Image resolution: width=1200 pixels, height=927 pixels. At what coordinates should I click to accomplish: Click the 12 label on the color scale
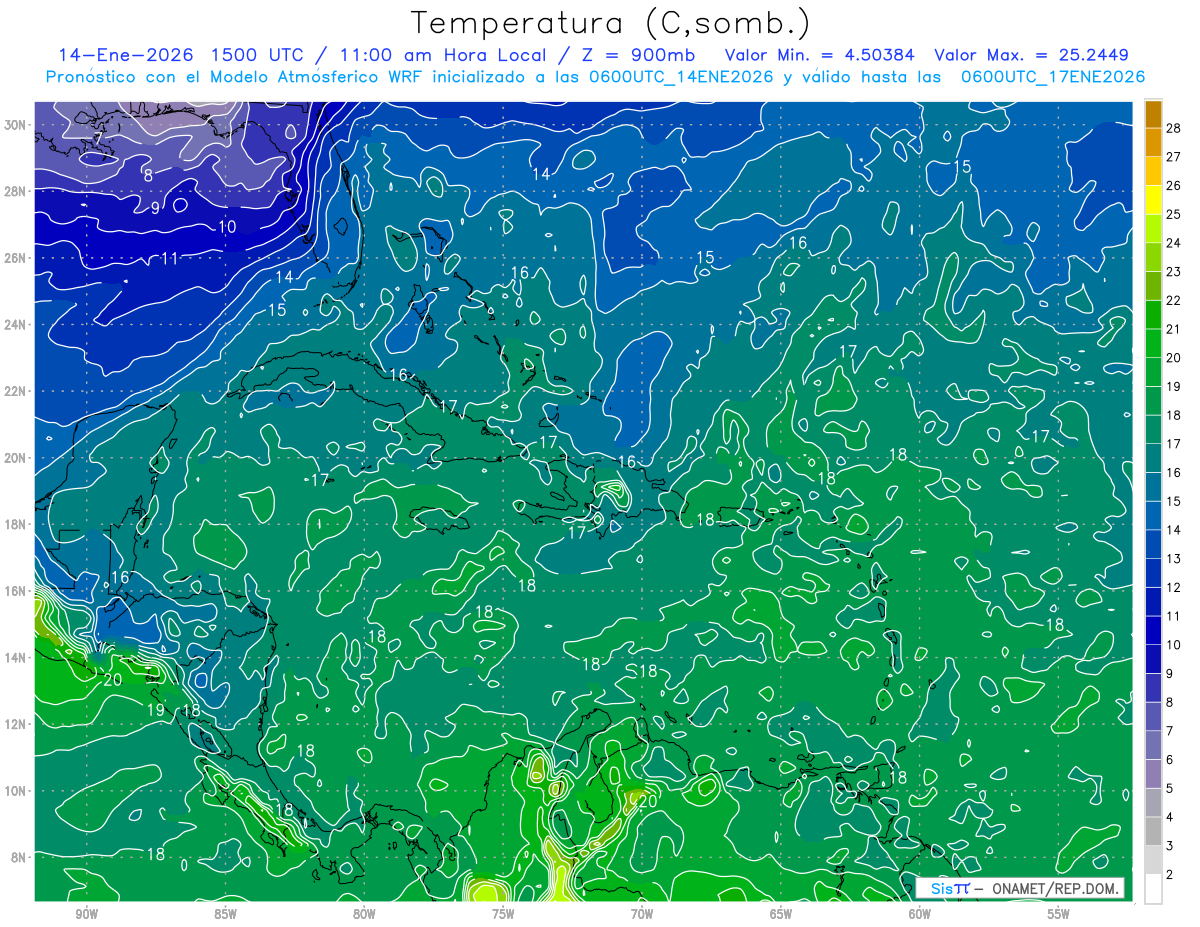click(x=1174, y=587)
